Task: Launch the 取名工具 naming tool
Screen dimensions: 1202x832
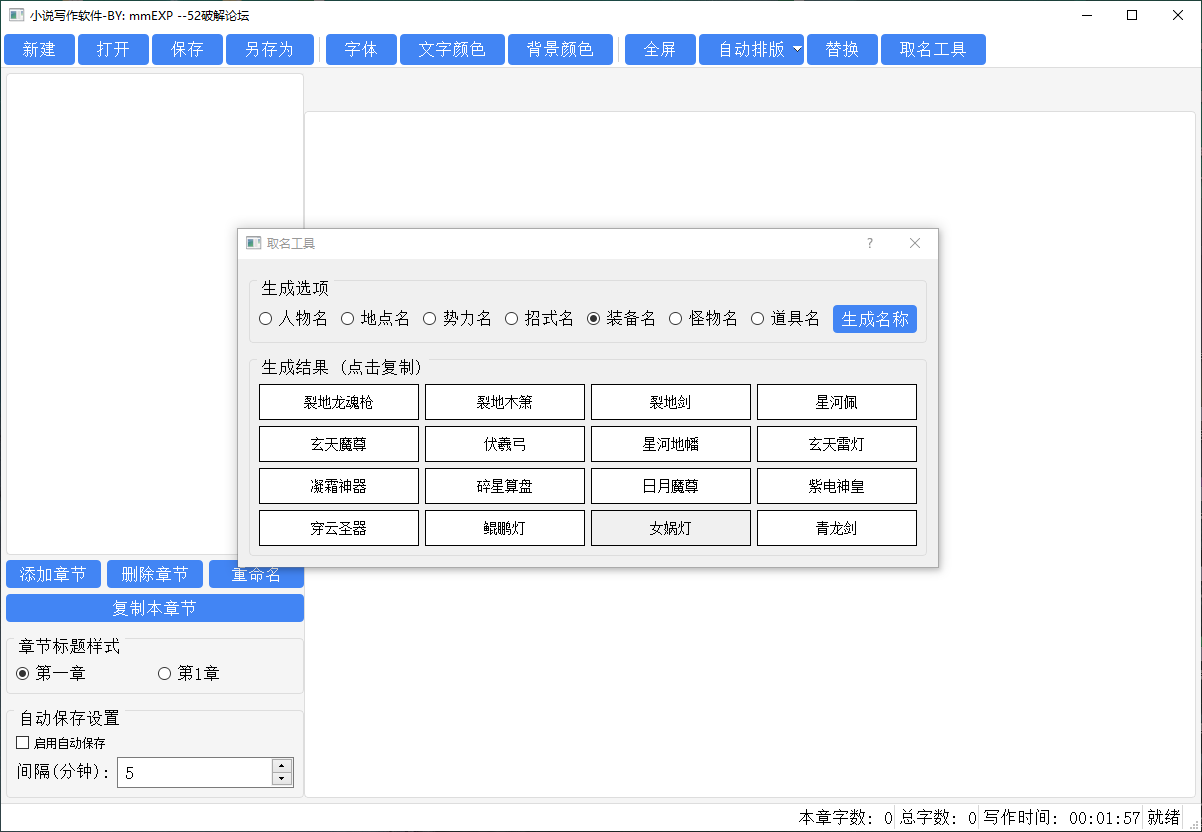Action: coord(932,49)
